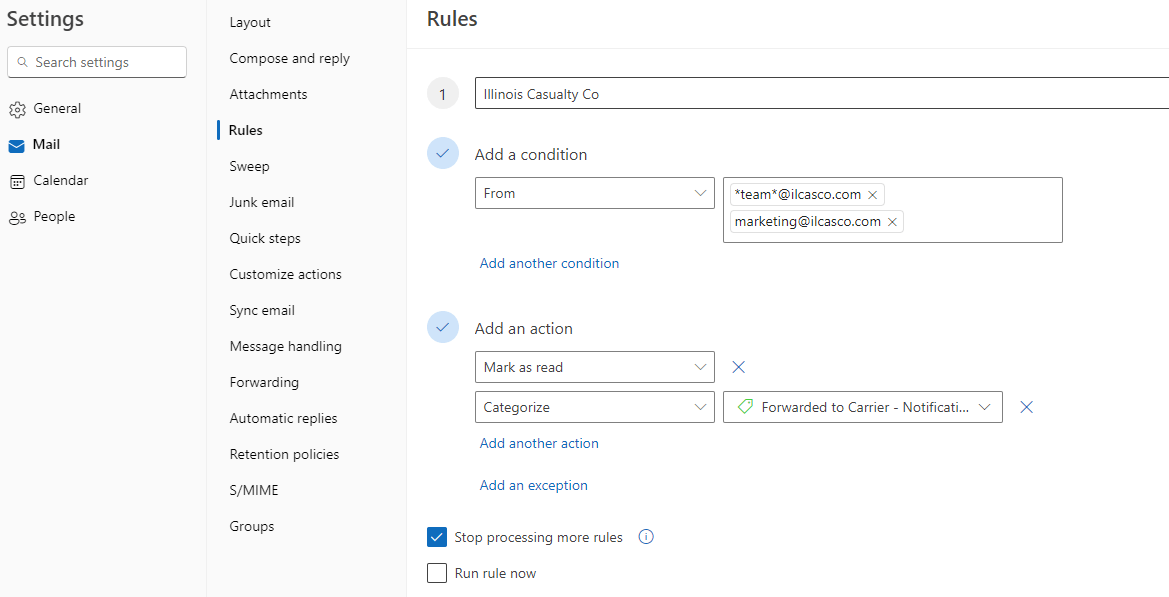Screen dimensions: 1169x597
Task: Check the Run rule now box
Action: pos(437,573)
